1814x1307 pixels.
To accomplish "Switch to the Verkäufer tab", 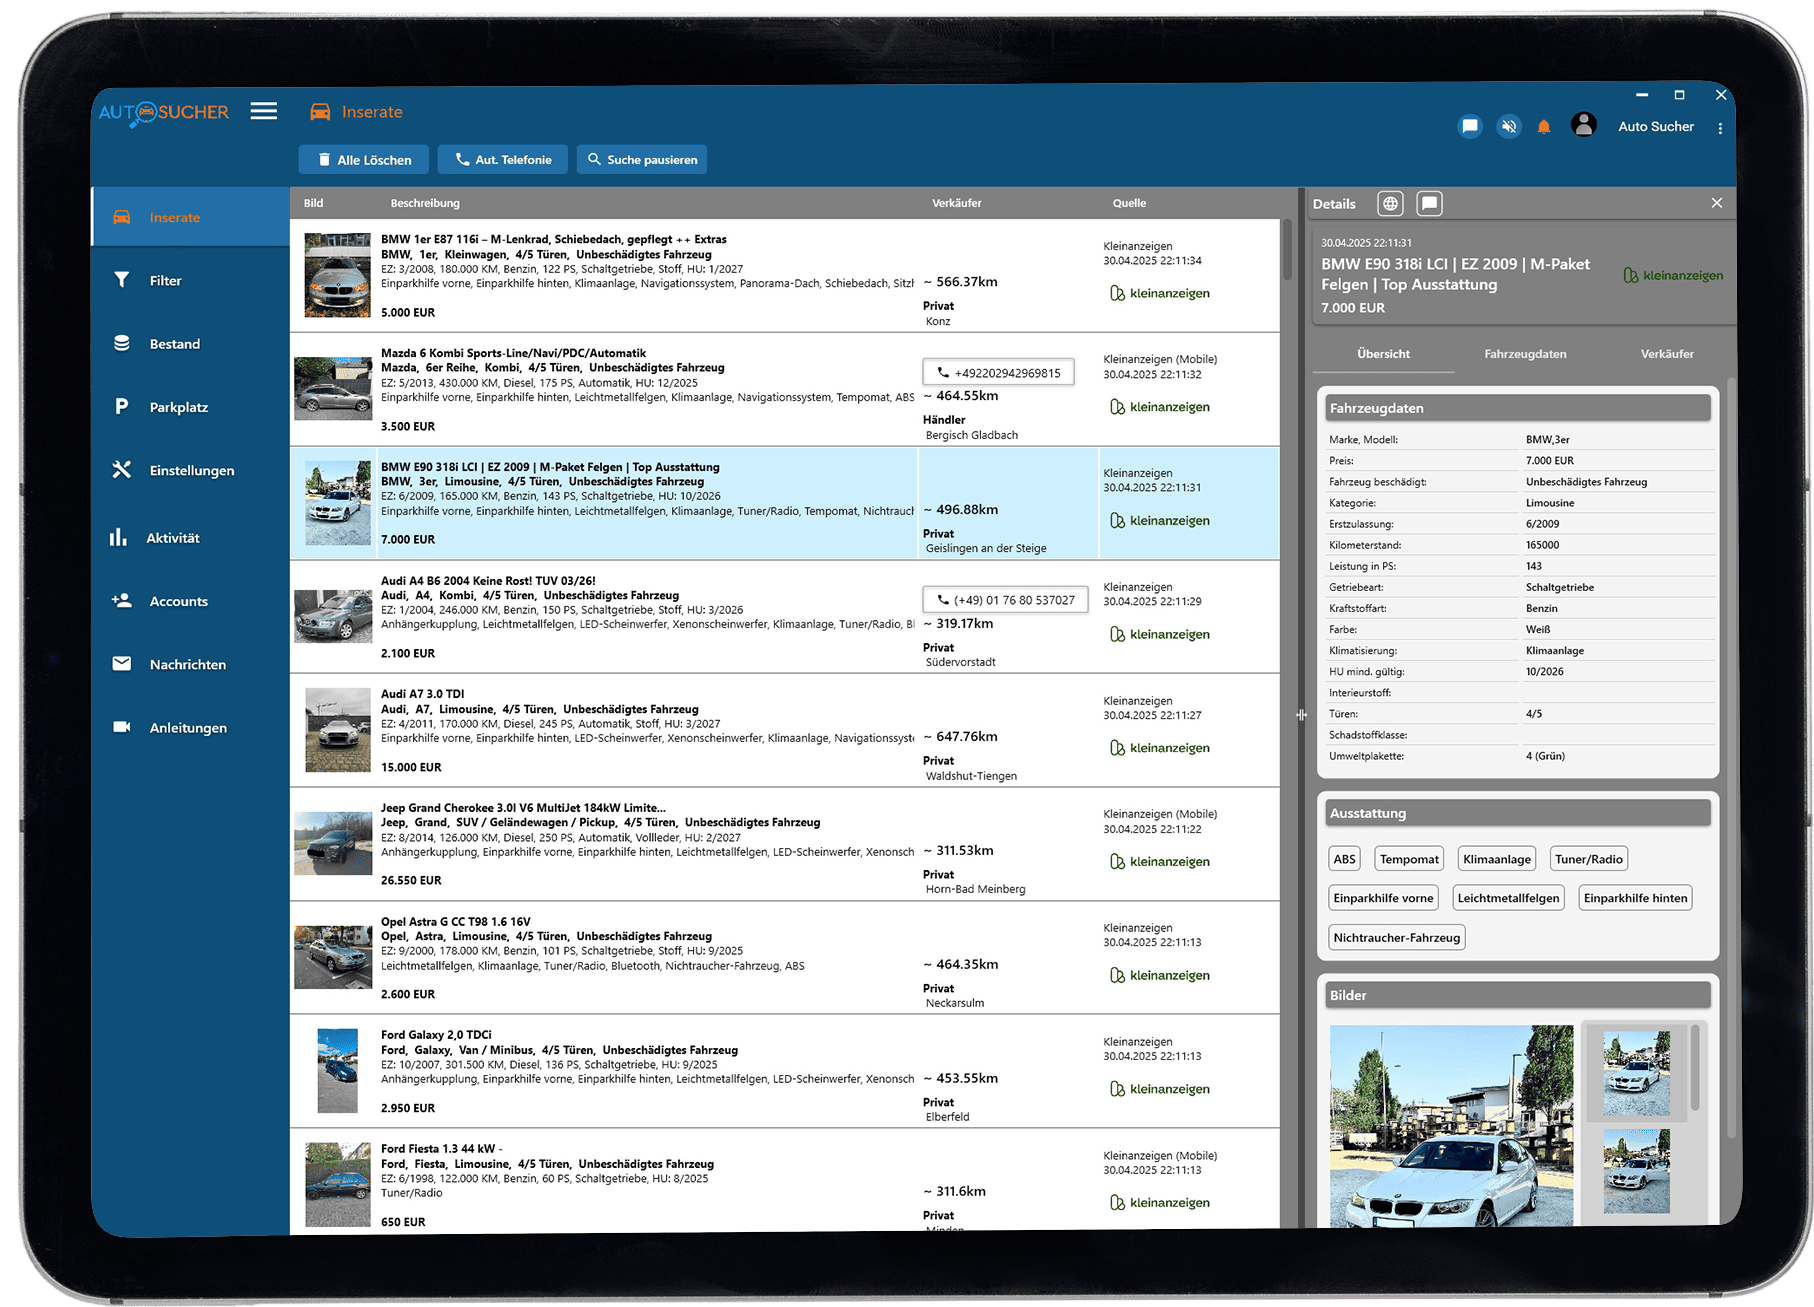I will [x=1667, y=353].
